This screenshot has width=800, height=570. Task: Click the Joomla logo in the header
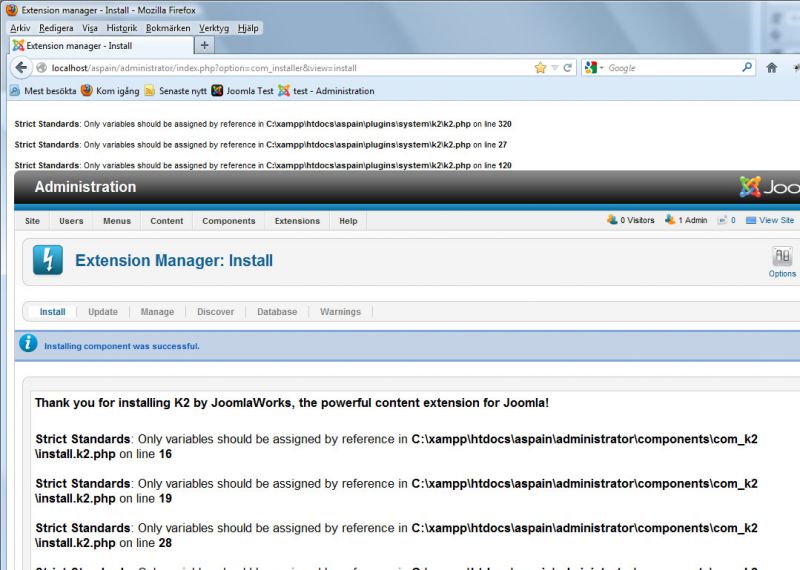769,187
